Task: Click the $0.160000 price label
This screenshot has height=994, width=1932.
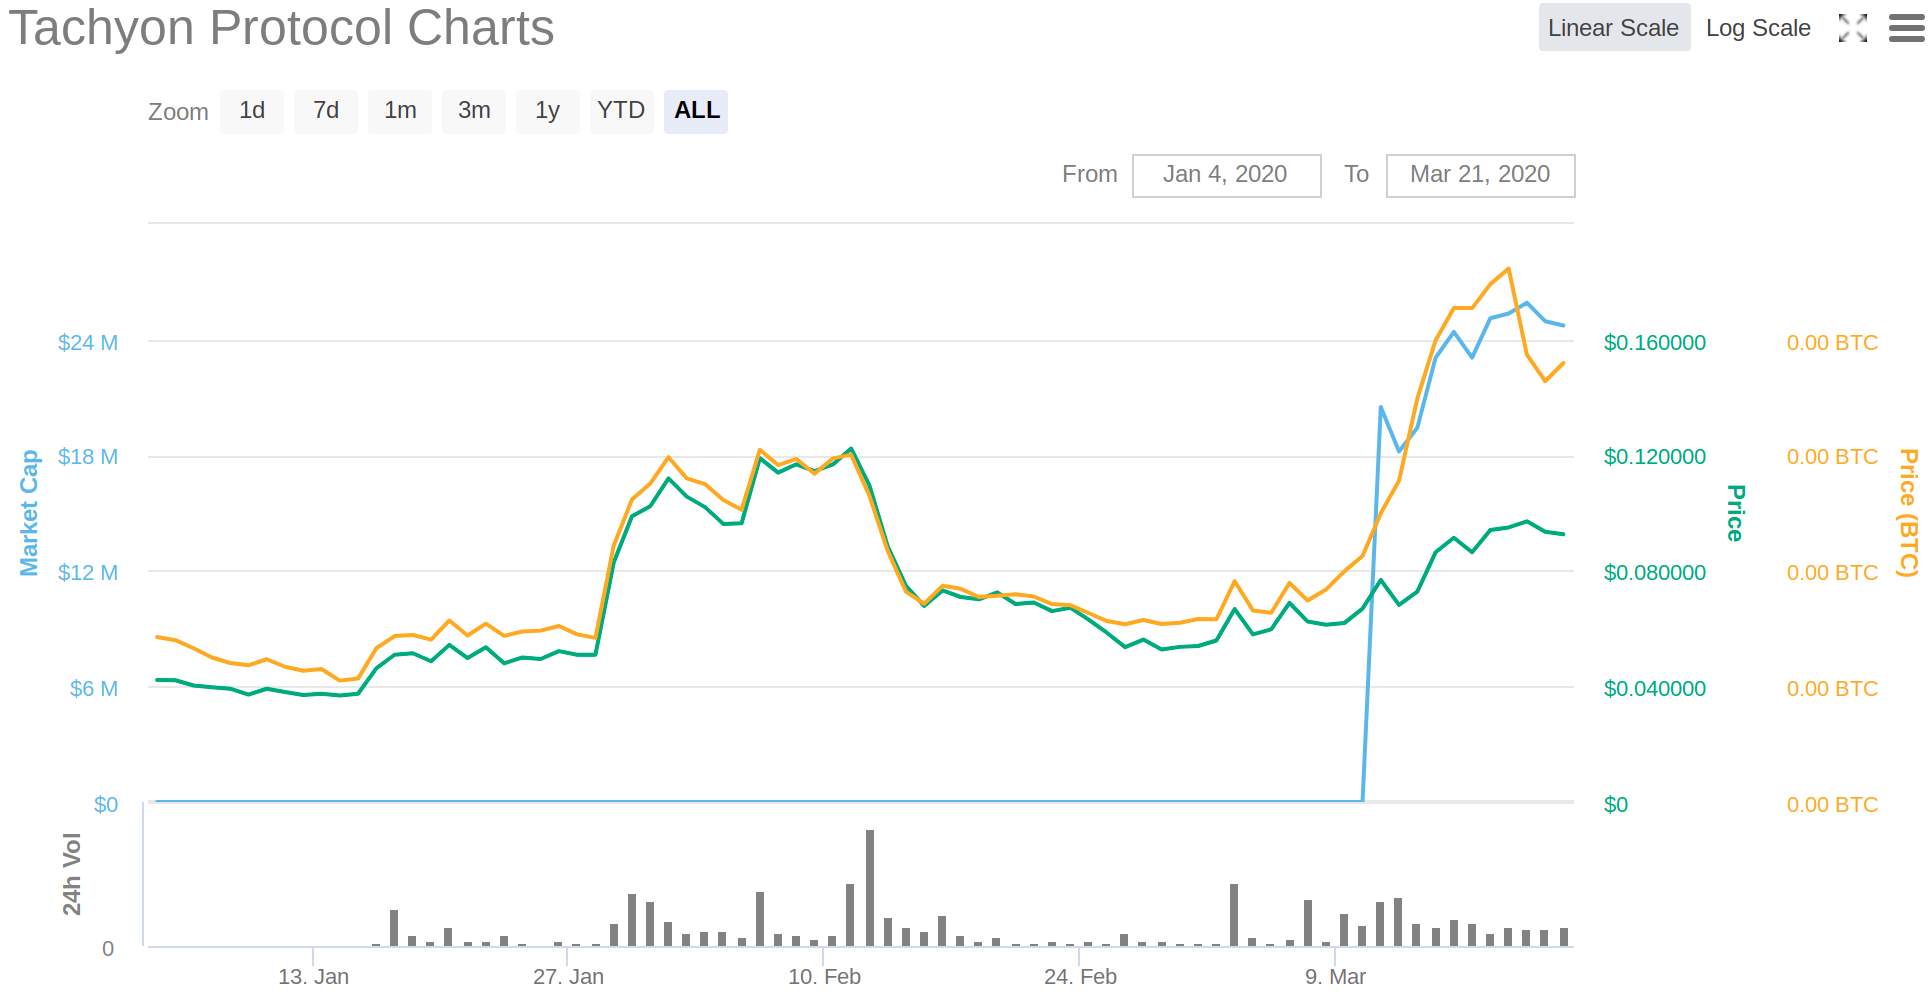Action: pyautogui.click(x=1655, y=343)
